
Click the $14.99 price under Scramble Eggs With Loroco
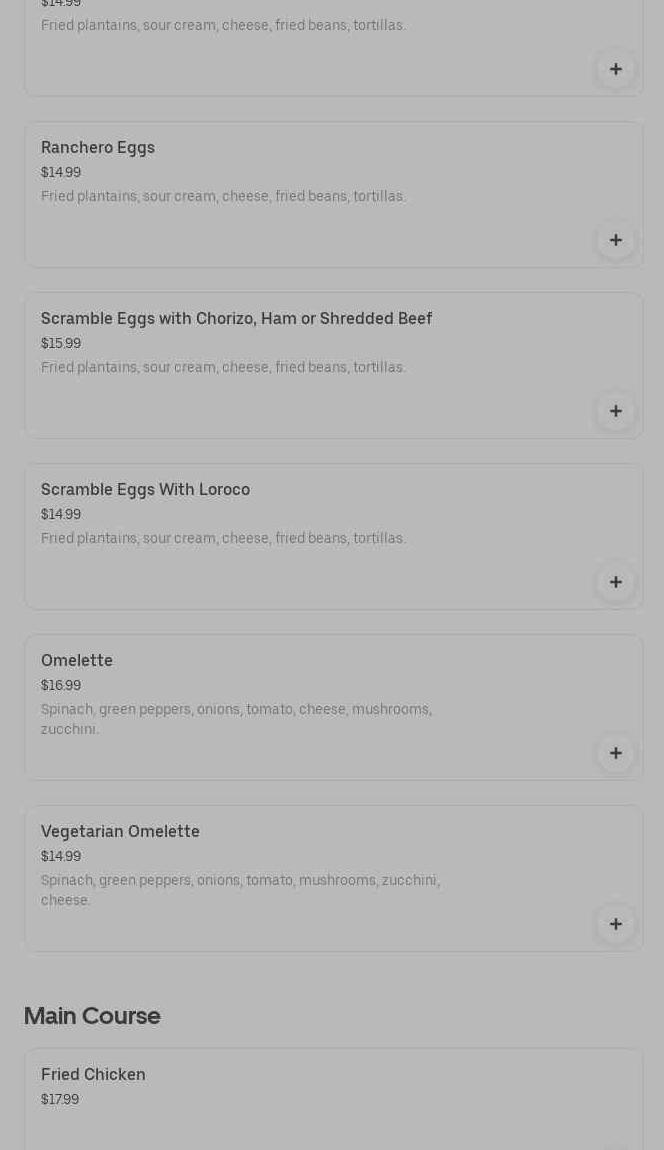(61, 515)
